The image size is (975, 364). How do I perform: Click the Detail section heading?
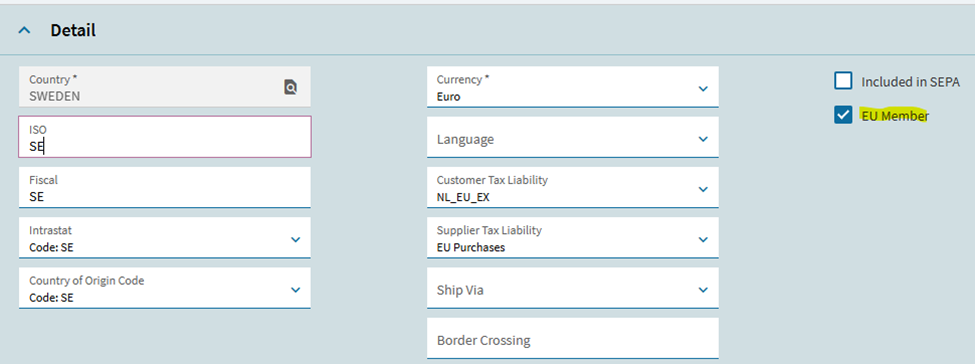[73, 30]
